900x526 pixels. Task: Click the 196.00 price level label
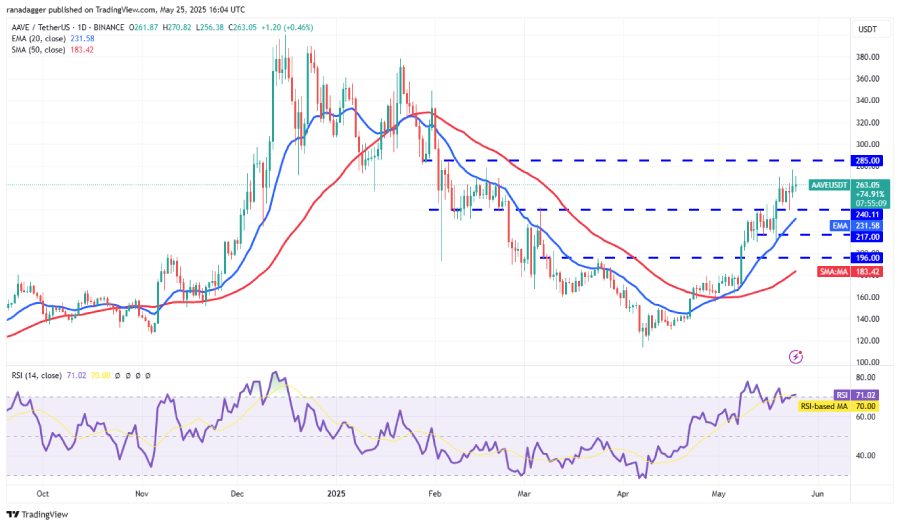pos(867,258)
